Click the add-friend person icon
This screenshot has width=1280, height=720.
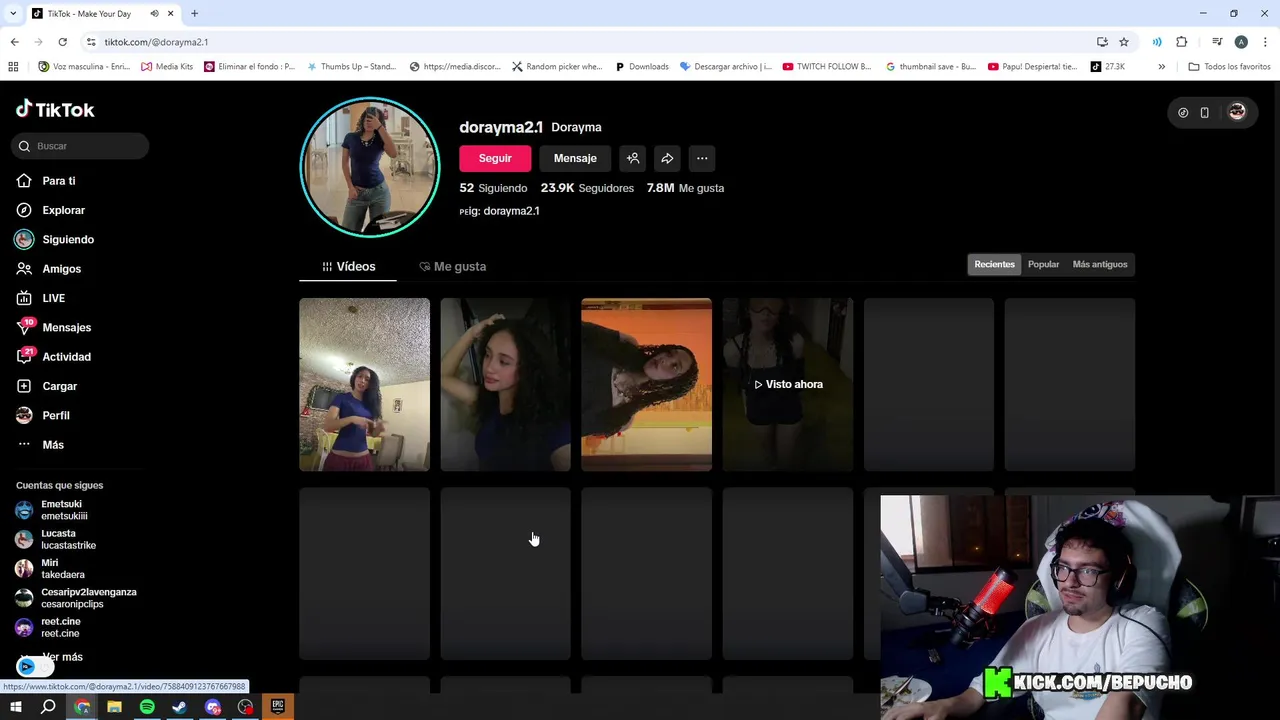point(633,158)
